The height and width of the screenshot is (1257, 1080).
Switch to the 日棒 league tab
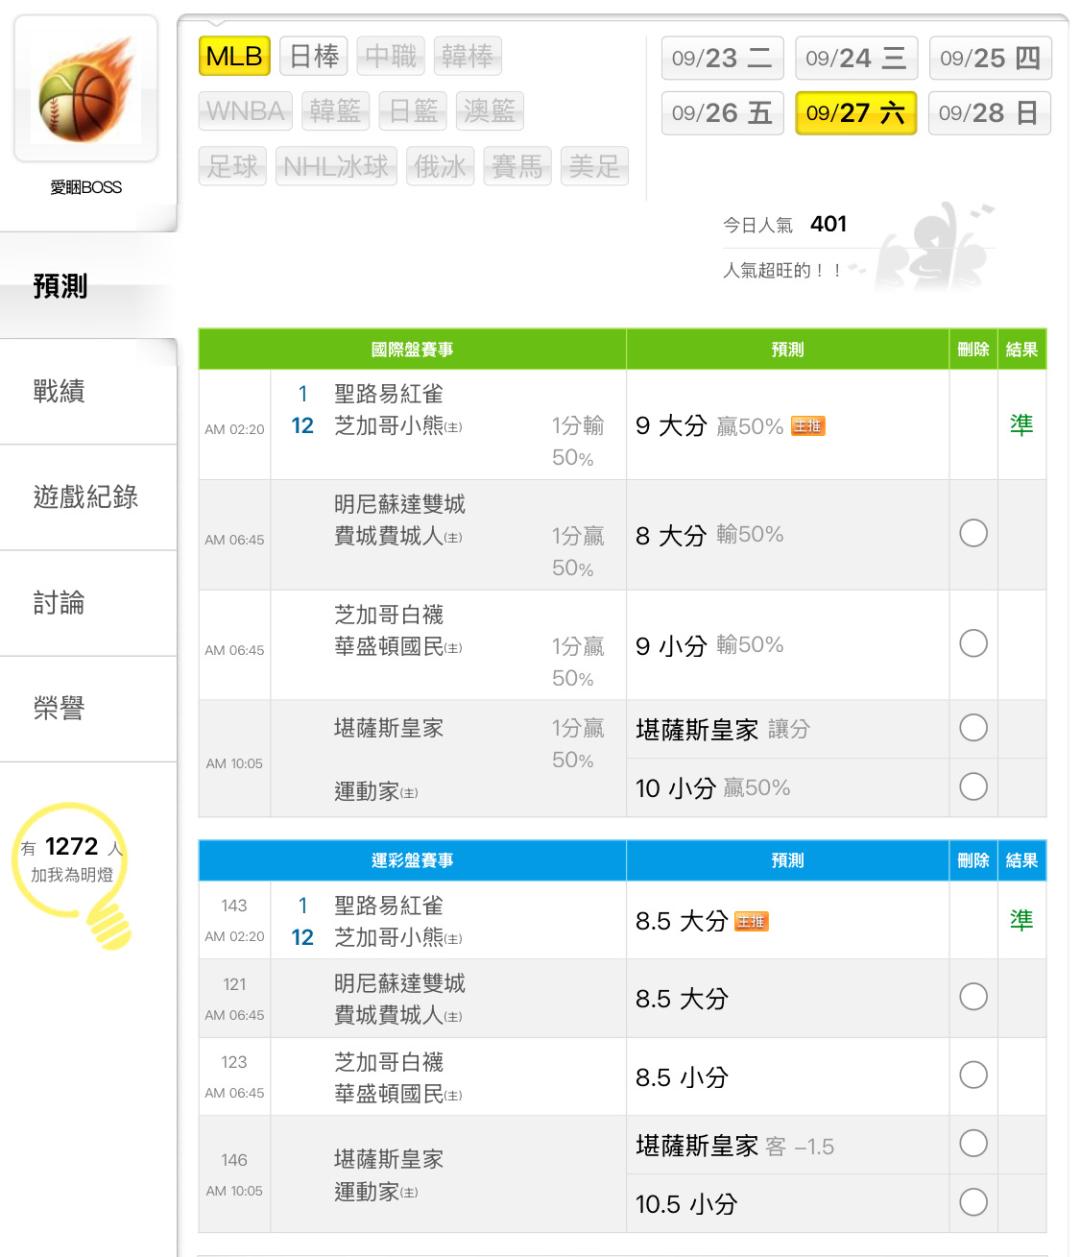pos(314,57)
